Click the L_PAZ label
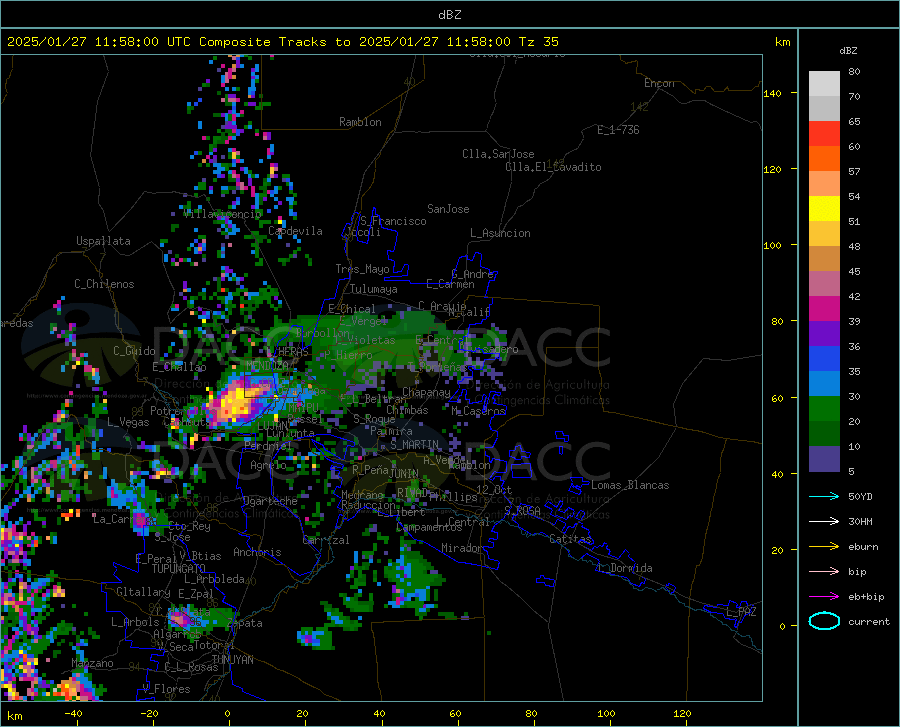The height and width of the screenshot is (727, 900). tap(741, 612)
